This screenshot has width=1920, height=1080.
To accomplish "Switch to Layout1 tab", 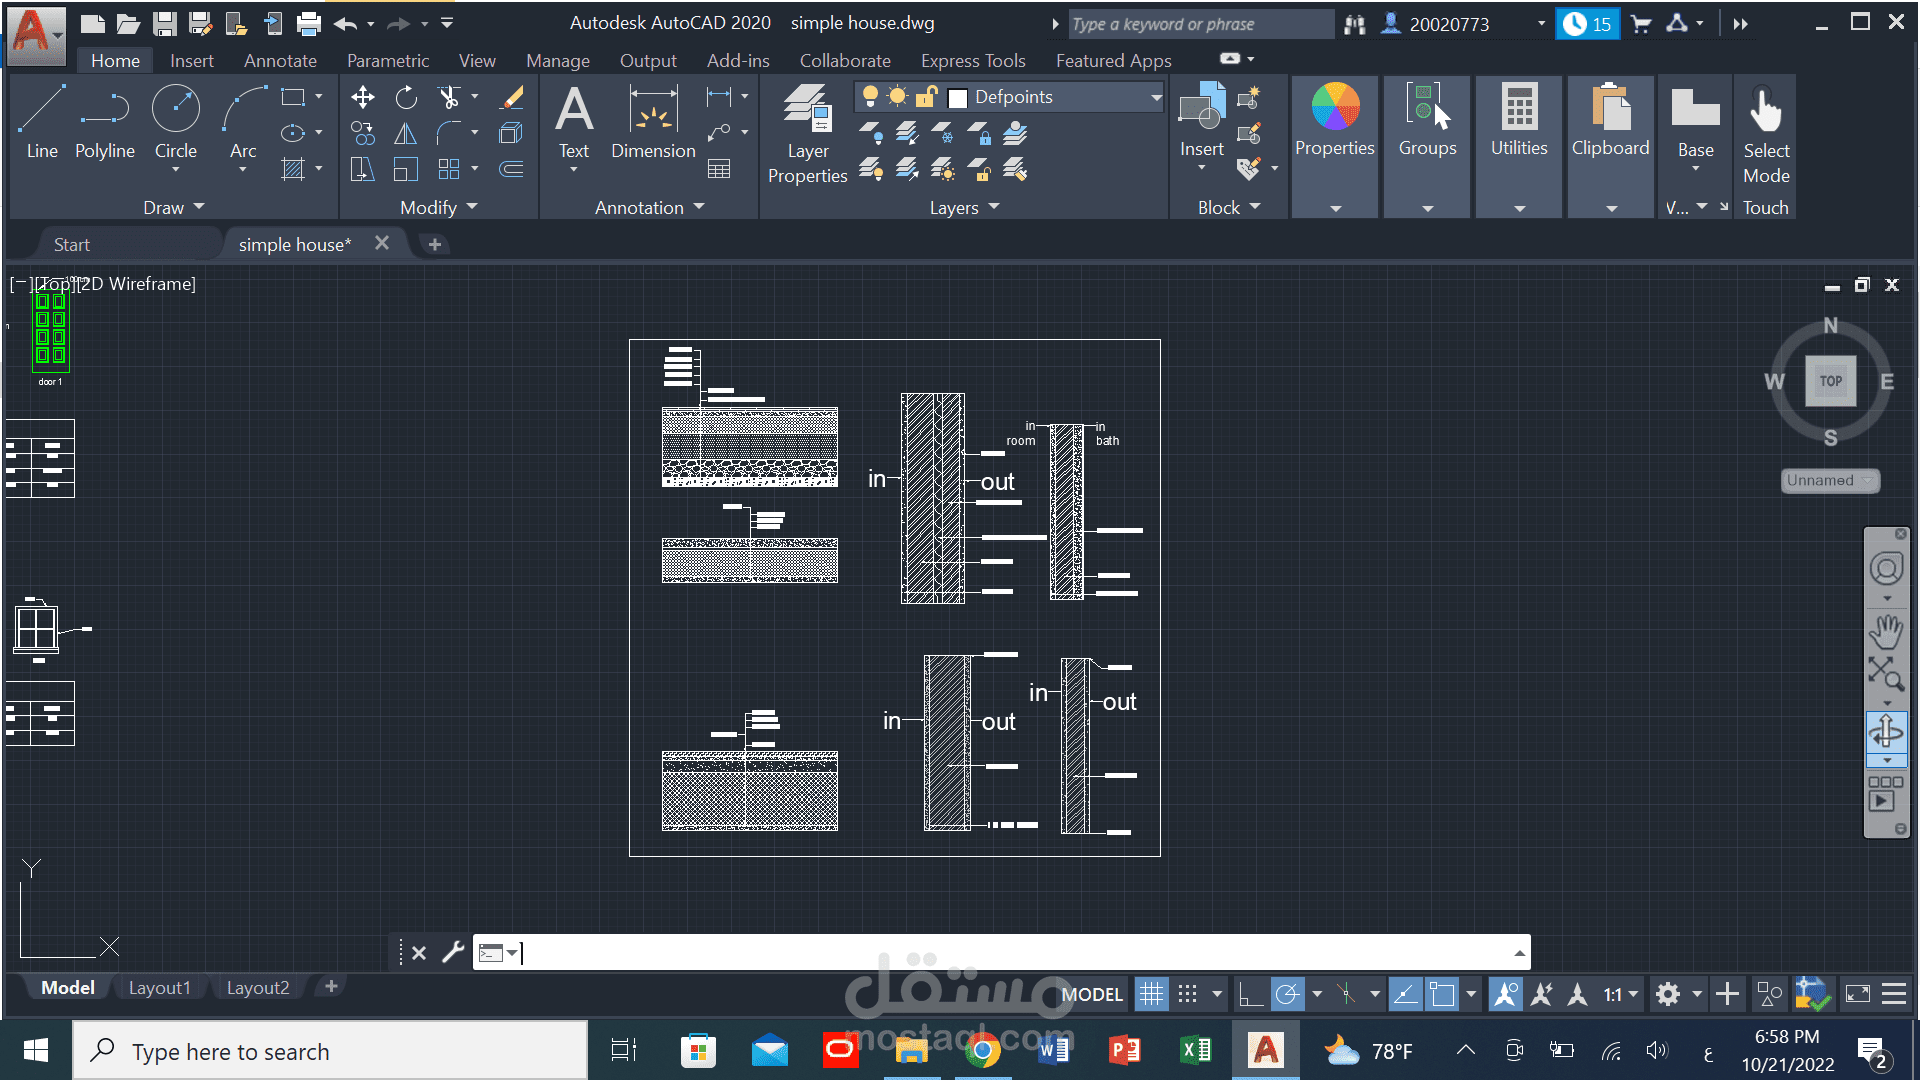I will point(159,987).
